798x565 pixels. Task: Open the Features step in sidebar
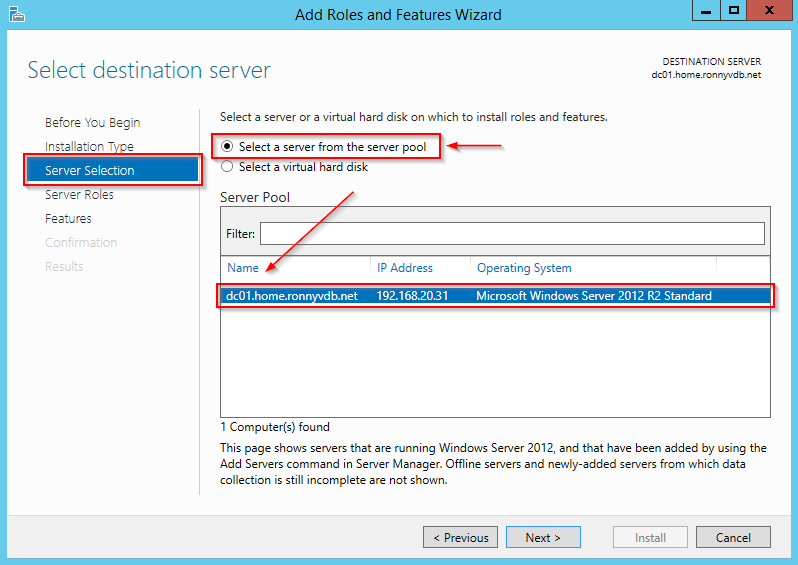coord(68,218)
